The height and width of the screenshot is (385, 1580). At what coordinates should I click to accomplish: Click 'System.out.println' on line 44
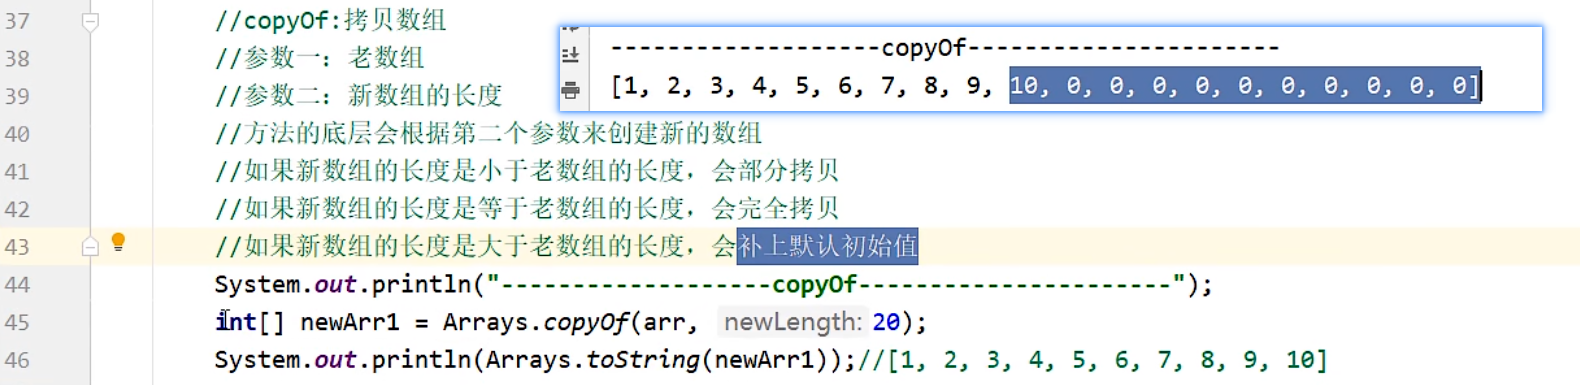[342, 285]
